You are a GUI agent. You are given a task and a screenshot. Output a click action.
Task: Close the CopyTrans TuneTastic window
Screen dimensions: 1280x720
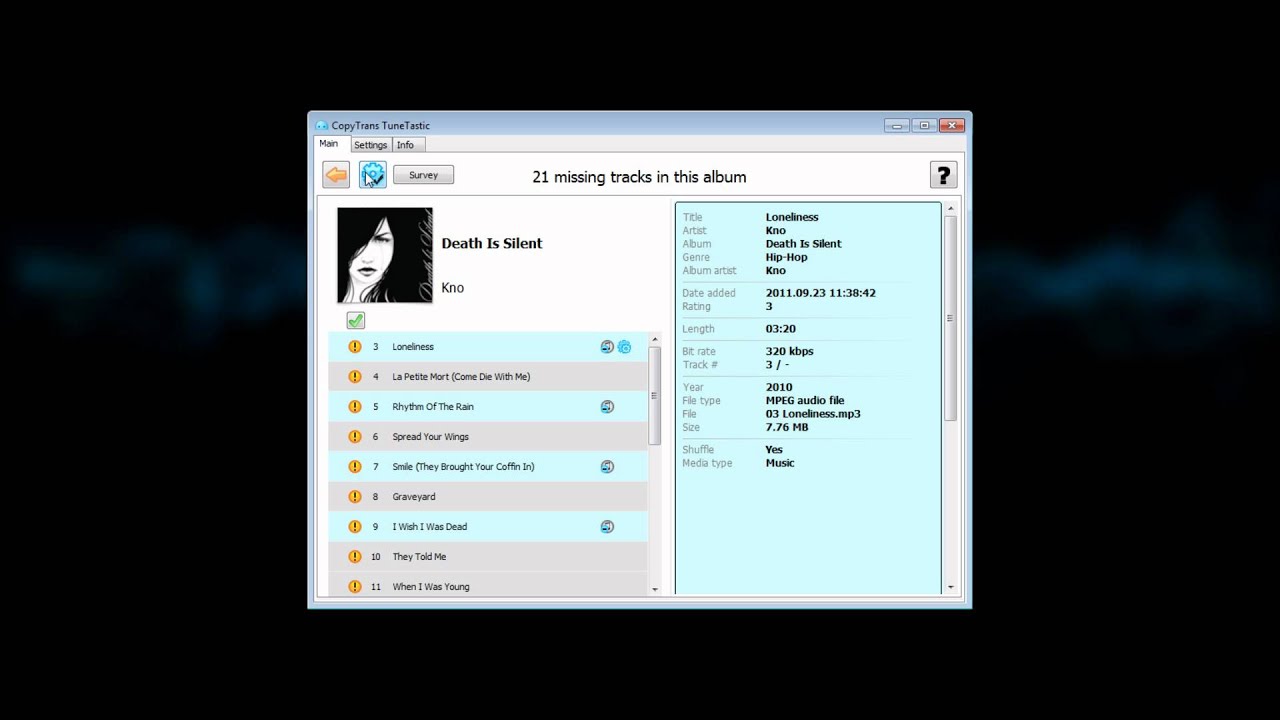click(952, 125)
